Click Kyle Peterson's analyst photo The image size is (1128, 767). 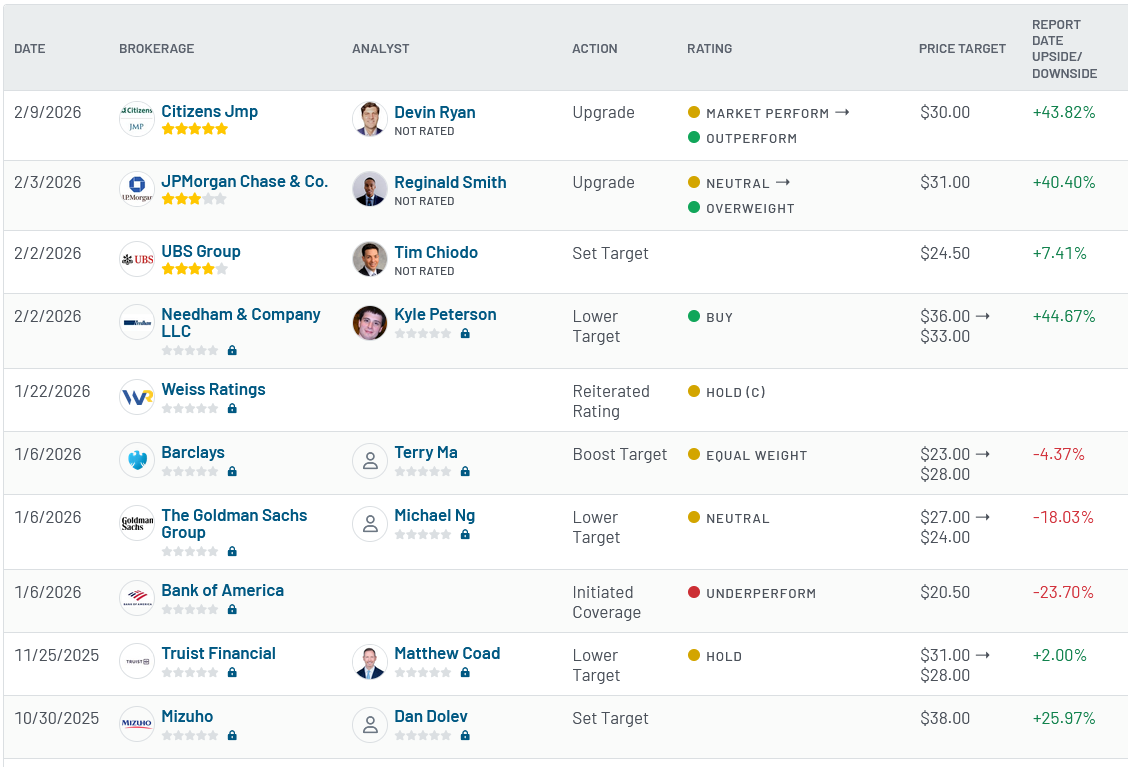(370, 322)
